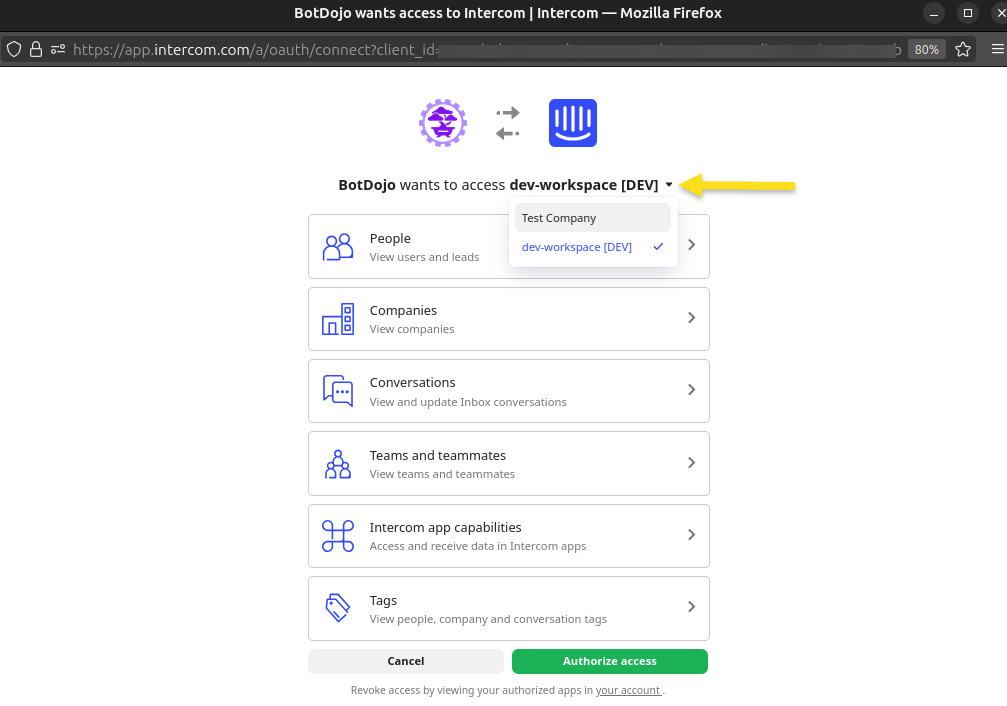The height and width of the screenshot is (706, 1007).
Task: Click the BotDojo bonsai gear logo
Action: 442,123
